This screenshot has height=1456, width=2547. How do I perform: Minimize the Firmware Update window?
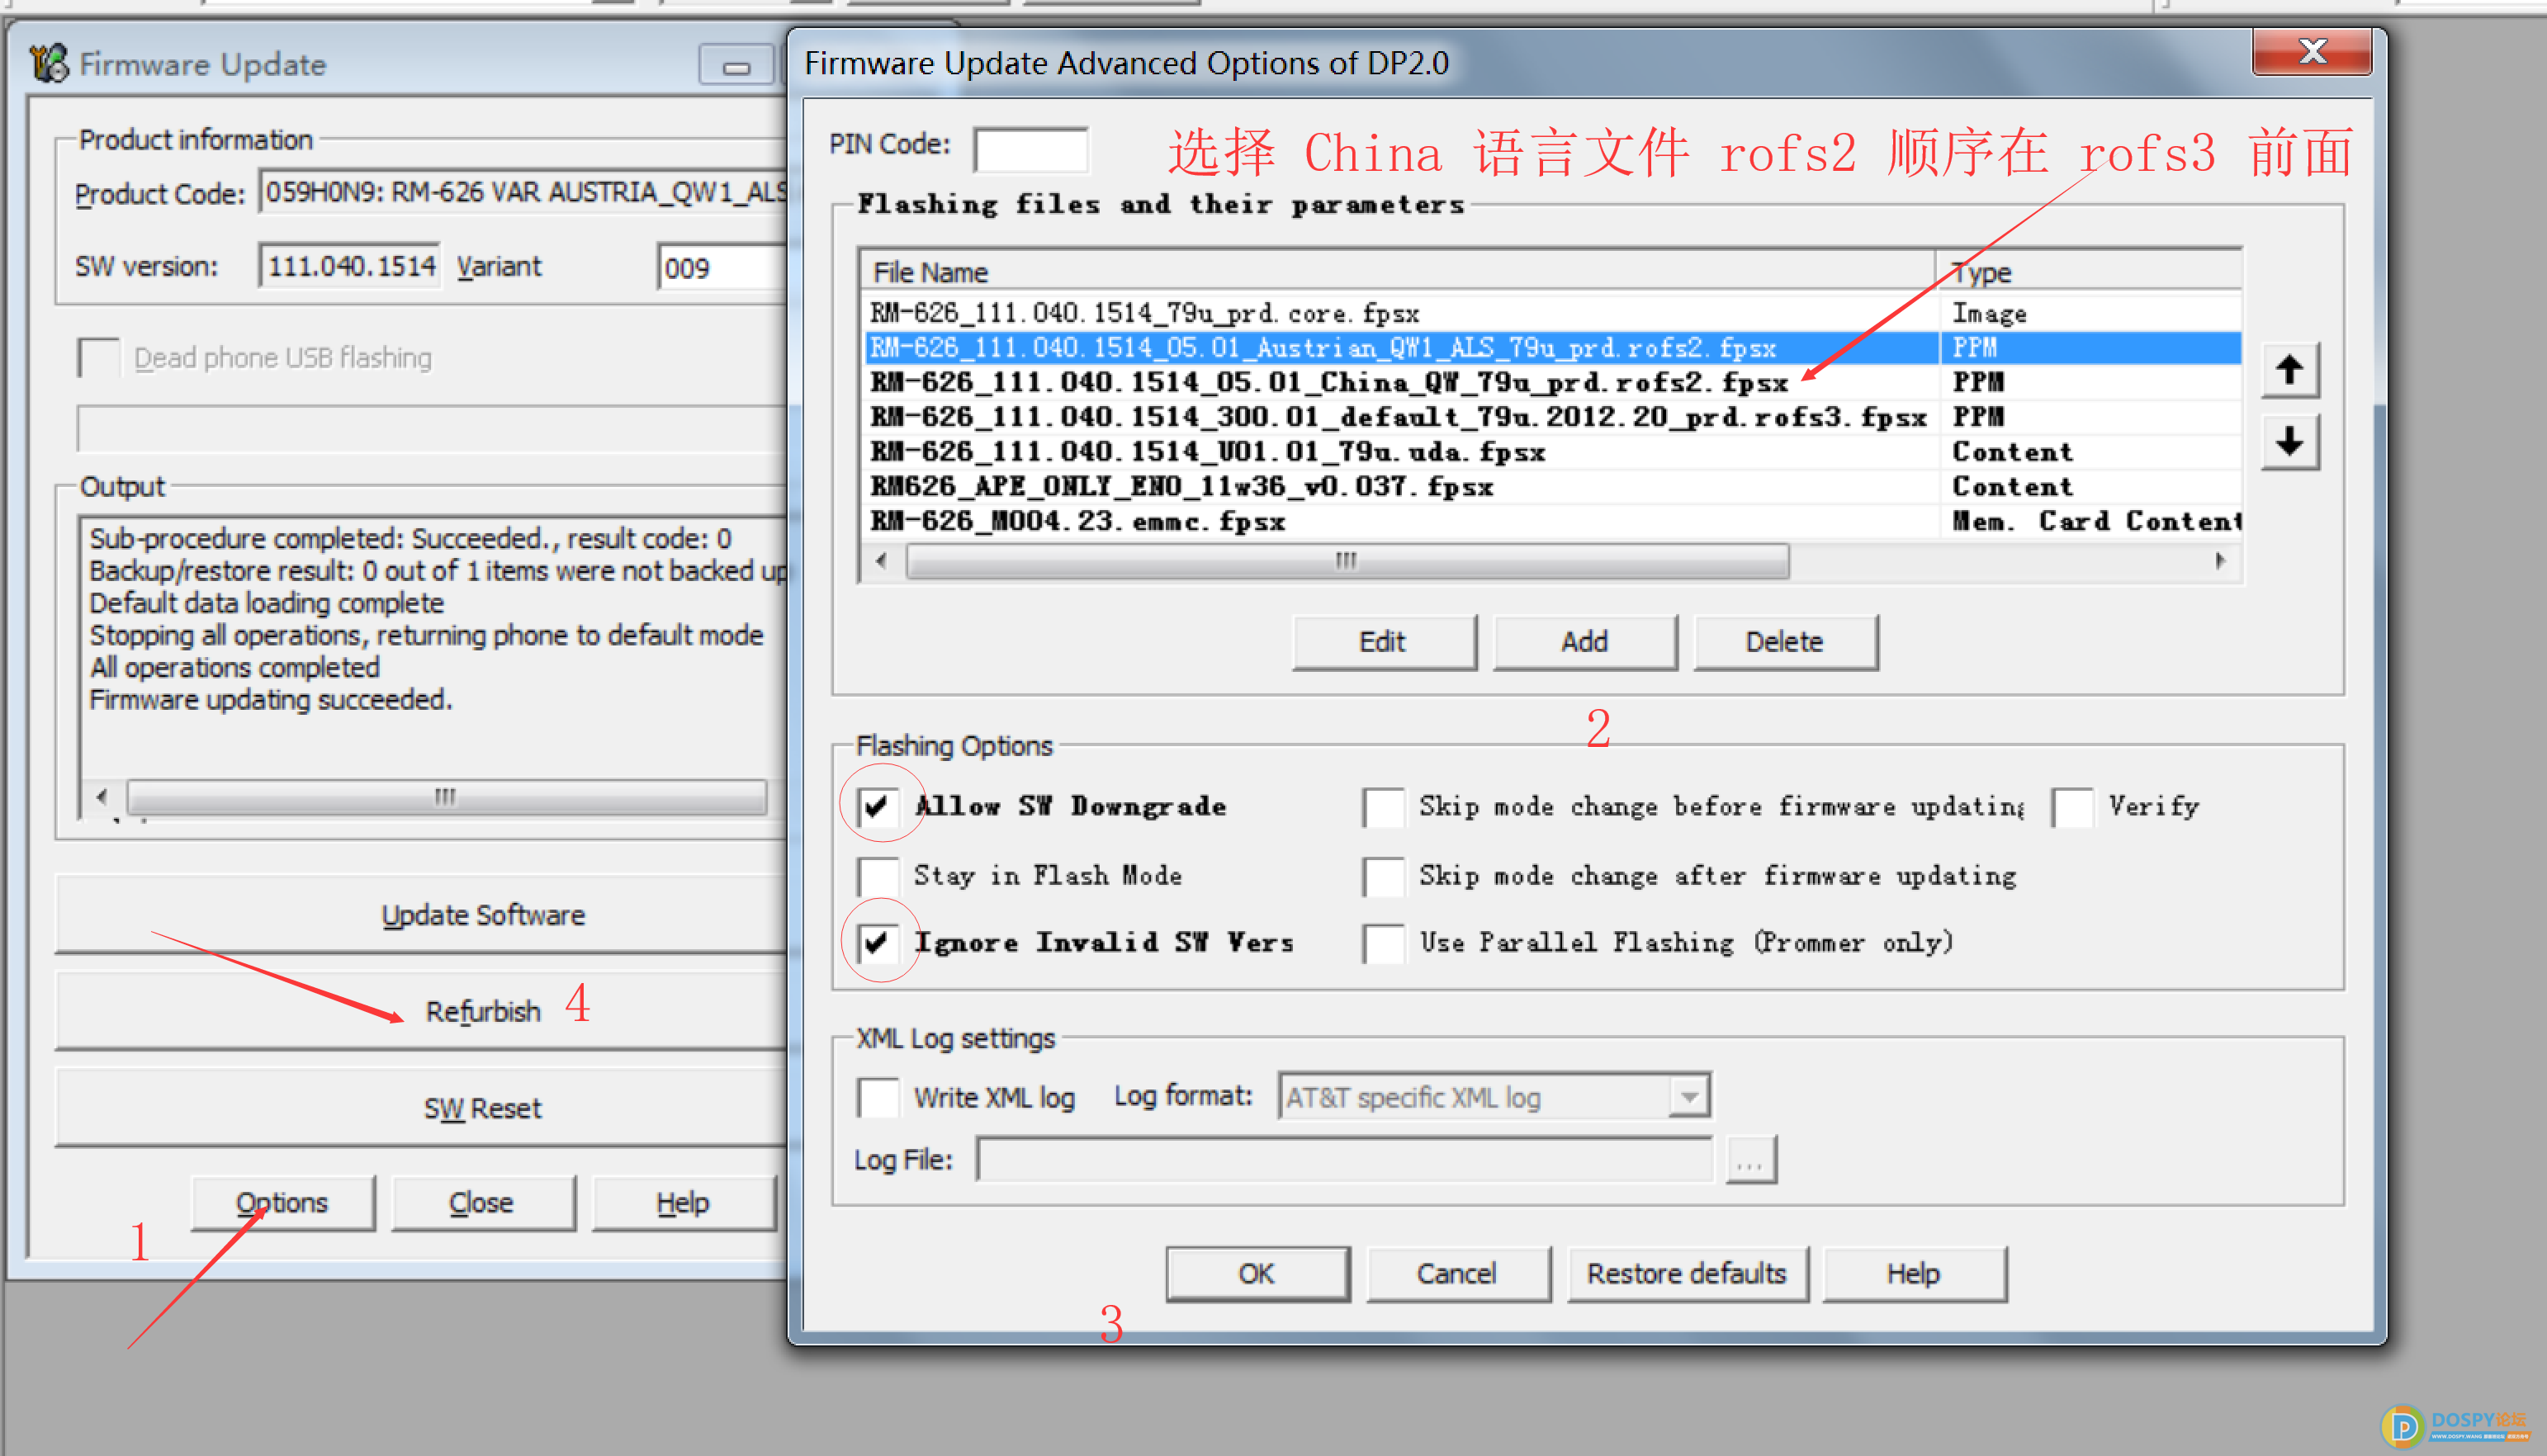(737, 67)
